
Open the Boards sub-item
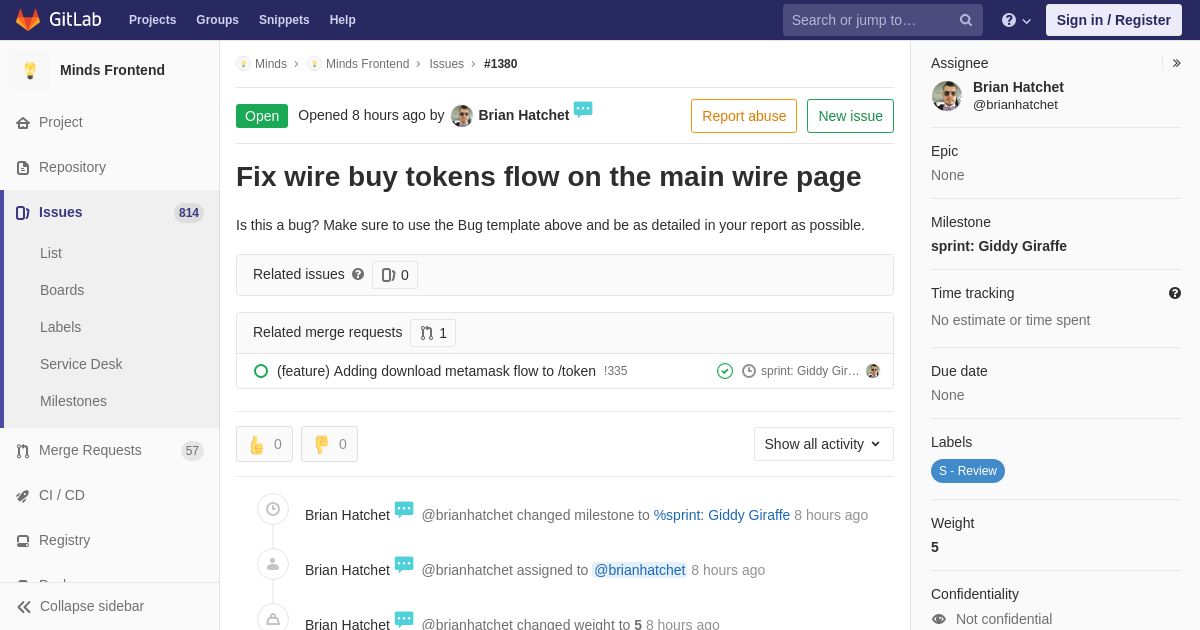point(62,290)
